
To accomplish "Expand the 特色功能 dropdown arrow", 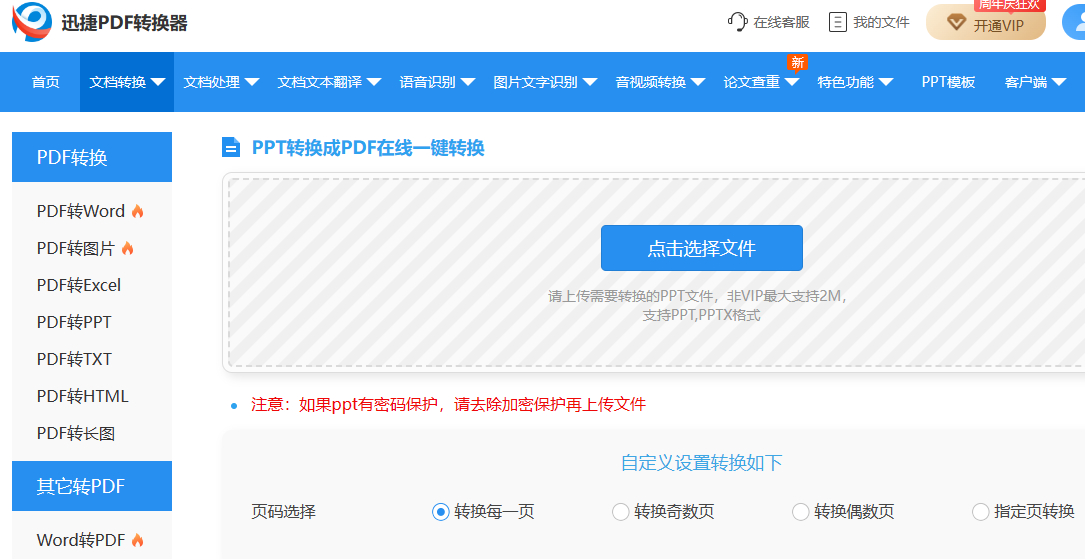I will pos(886,82).
